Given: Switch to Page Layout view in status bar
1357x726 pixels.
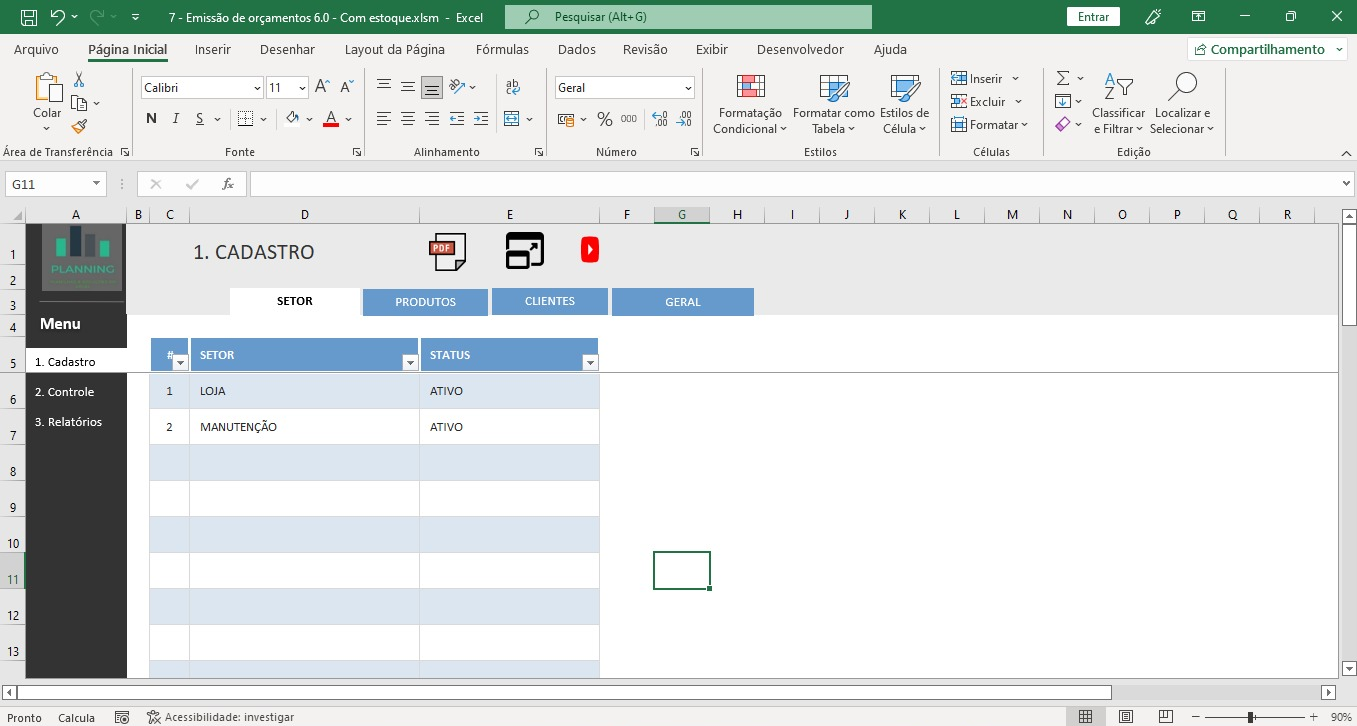Looking at the screenshot, I should point(1125,717).
